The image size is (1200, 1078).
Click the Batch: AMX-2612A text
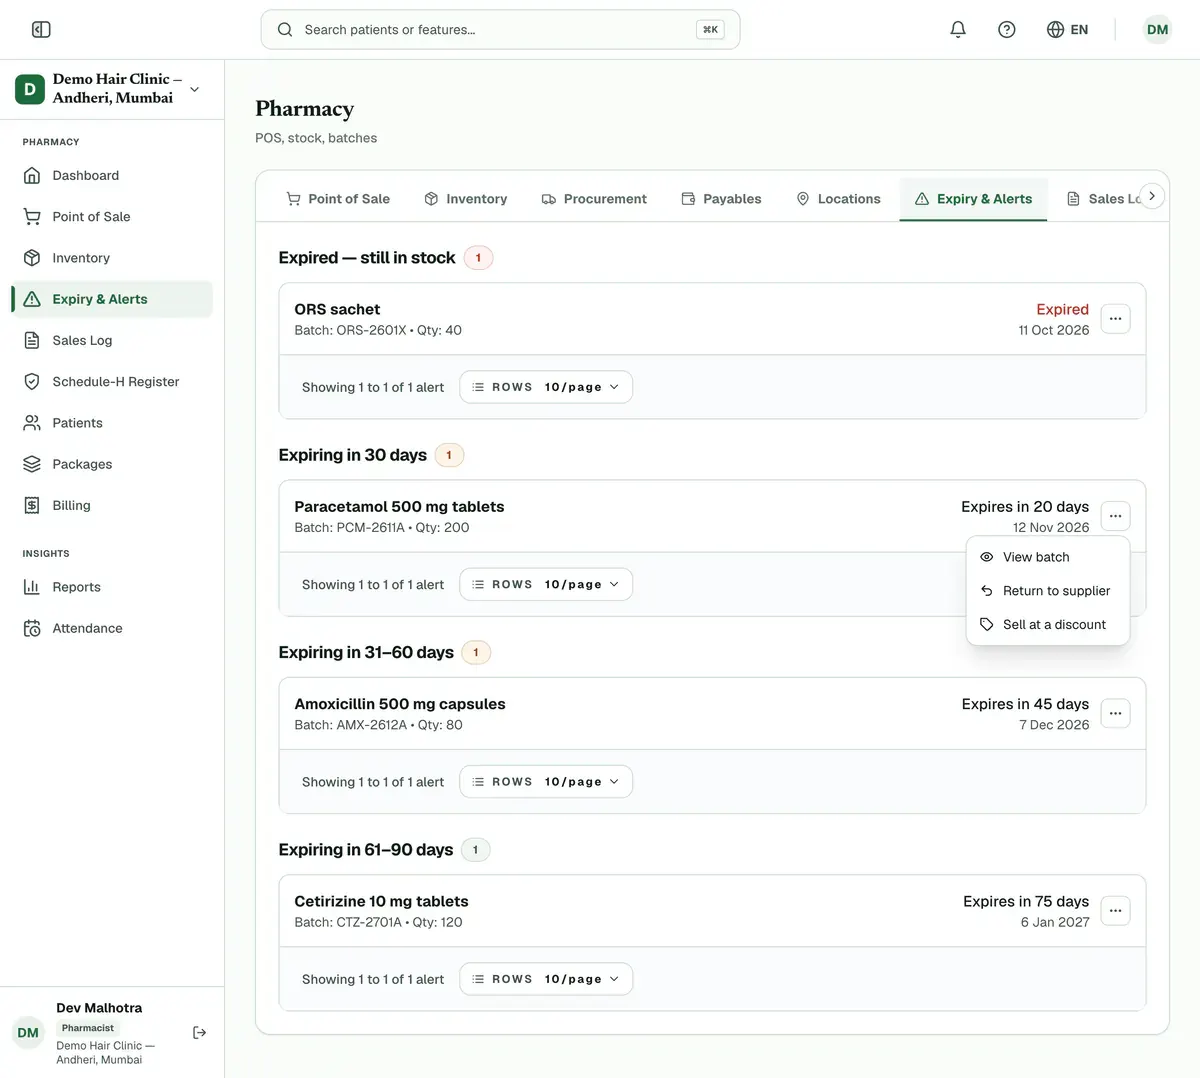coord(350,725)
